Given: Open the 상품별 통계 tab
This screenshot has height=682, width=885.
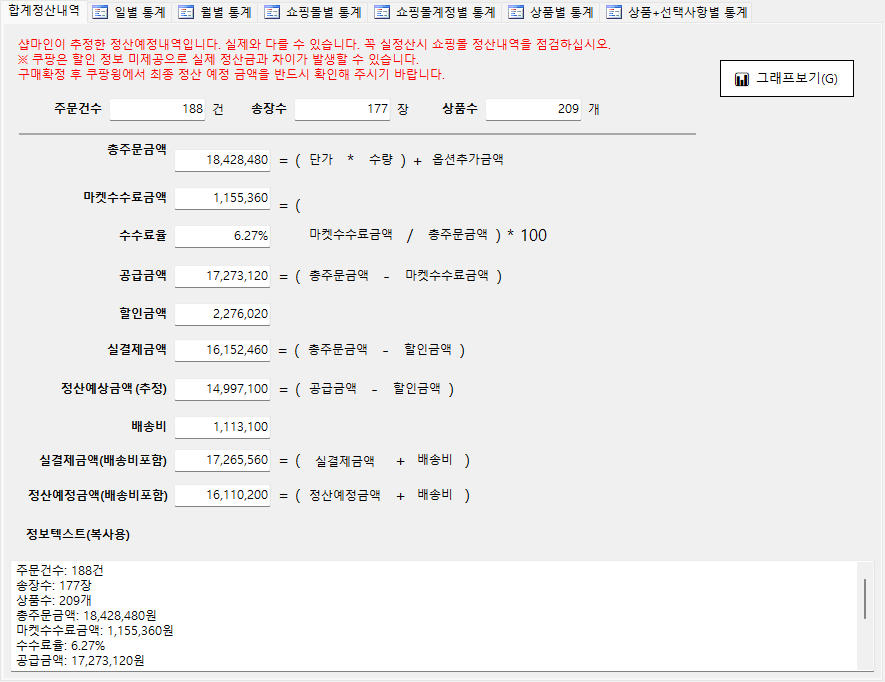Looking at the screenshot, I should click(x=551, y=13).
